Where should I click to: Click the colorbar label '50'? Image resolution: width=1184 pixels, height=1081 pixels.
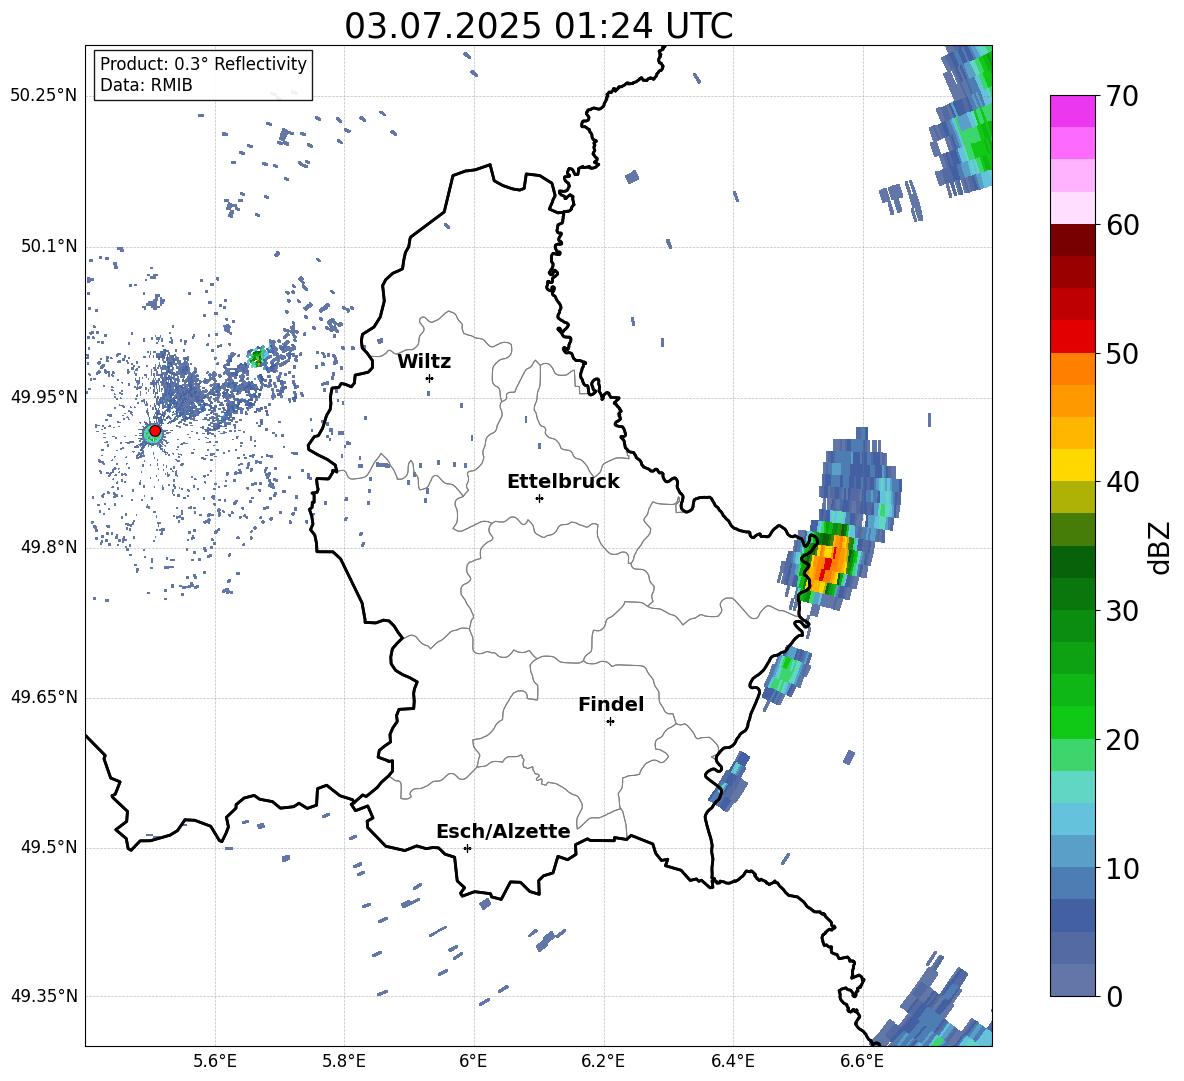1122,354
